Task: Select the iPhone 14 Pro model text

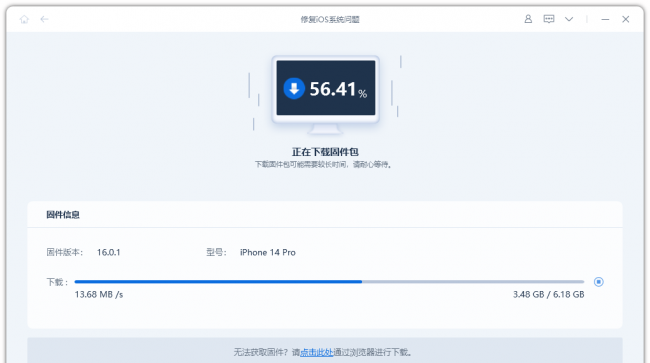Action: click(x=268, y=252)
